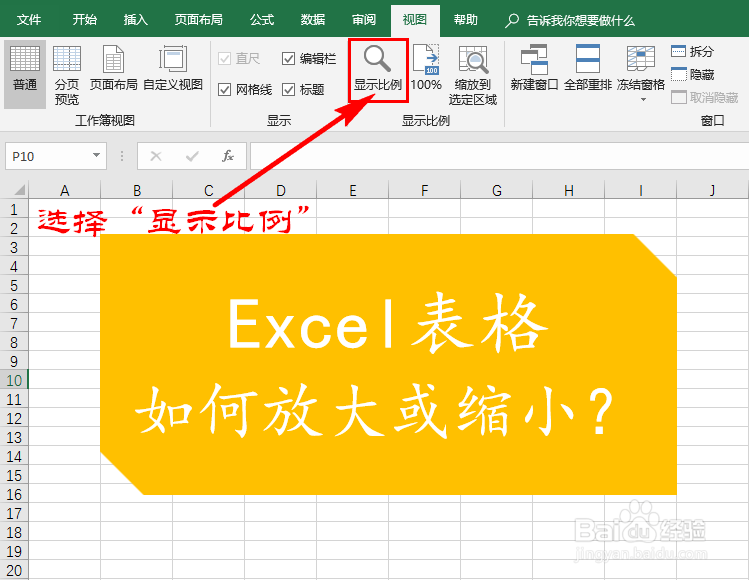Open the Zoom (显示比例) dialog
749x580 pixels.
(378, 70)
